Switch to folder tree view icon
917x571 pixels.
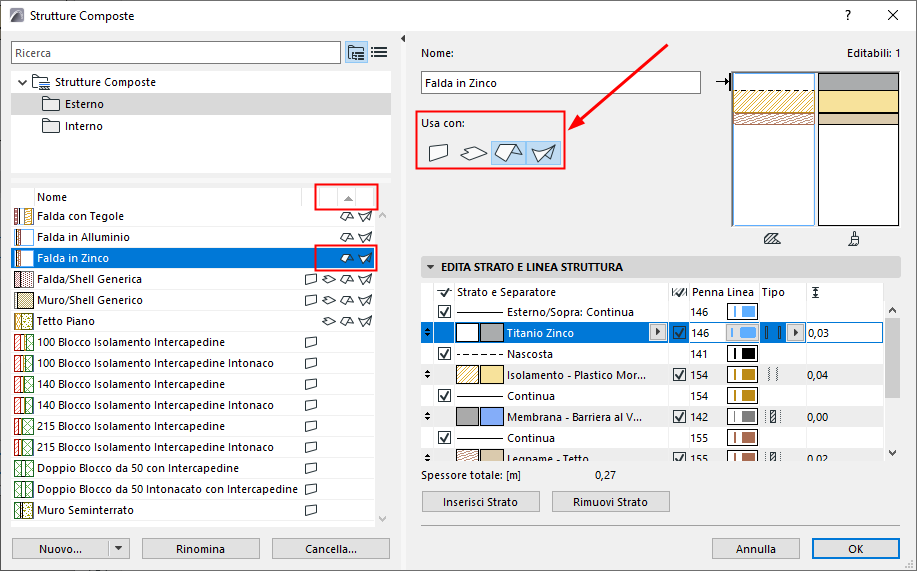pos(356,53)
